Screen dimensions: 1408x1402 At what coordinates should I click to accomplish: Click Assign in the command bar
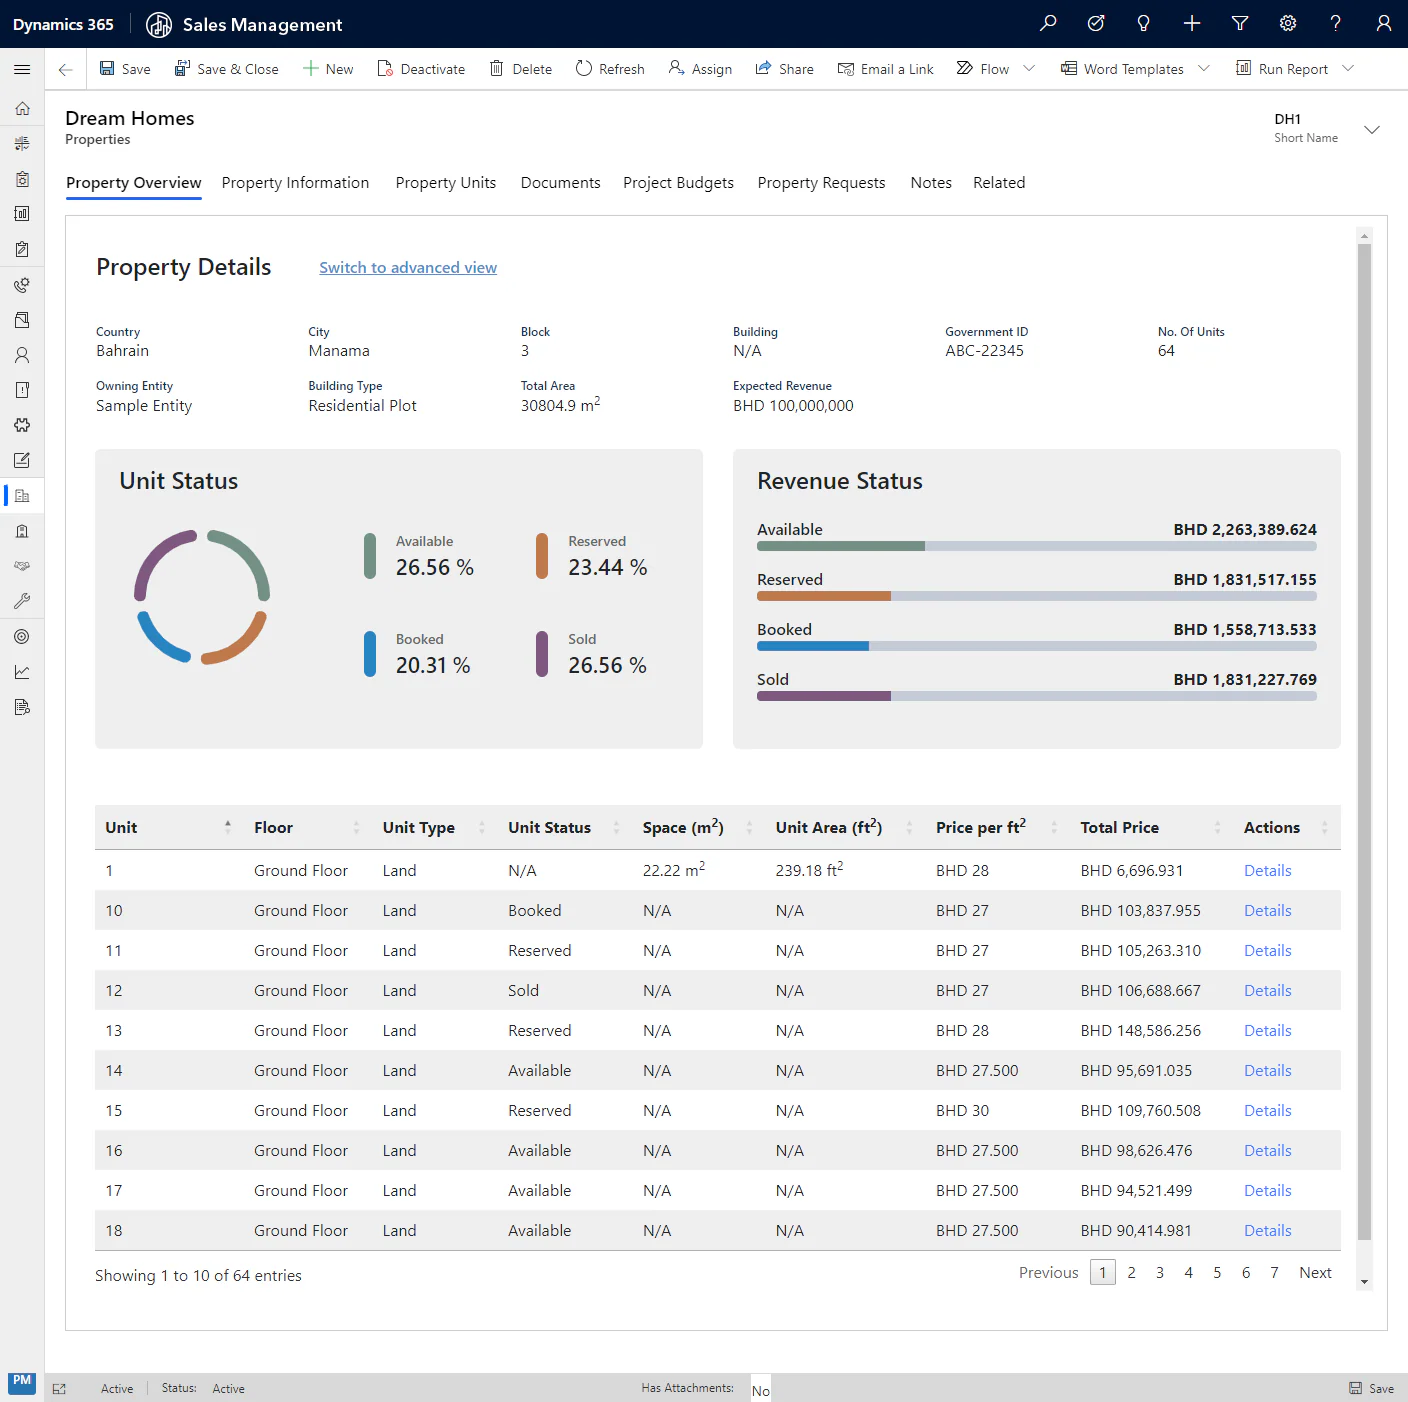click(x=700, y=69)
